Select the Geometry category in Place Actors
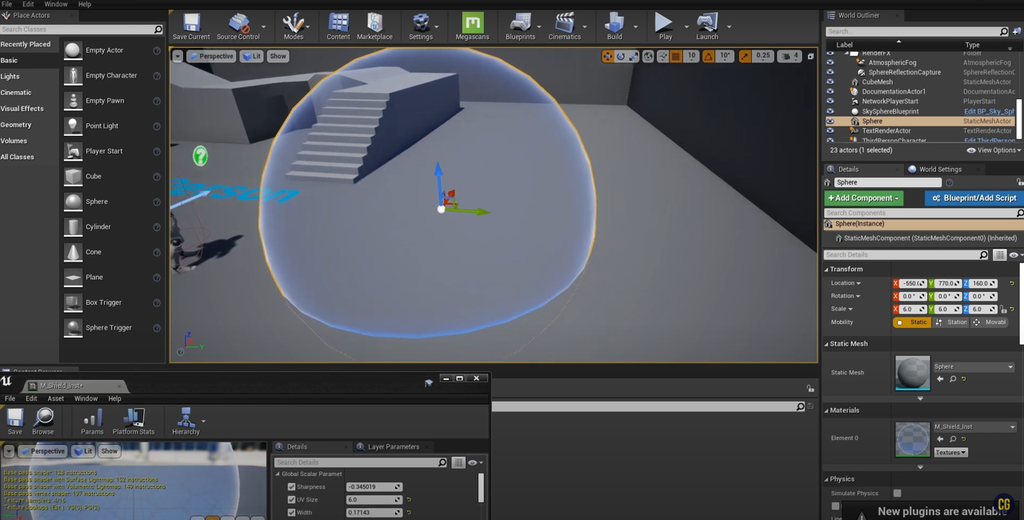The image size is (1024, 520). pyautogui.click(x=16, y=125)
